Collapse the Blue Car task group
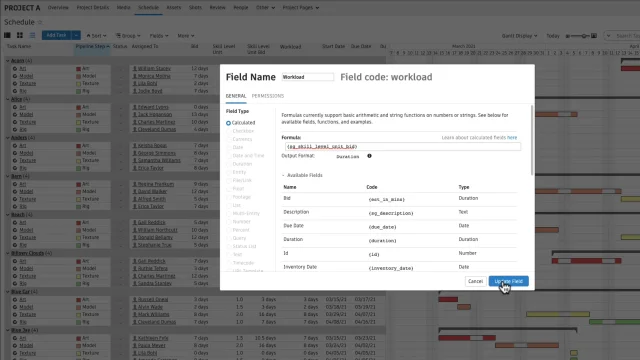This screenshot has height=360, width=640. click(7, 292)
